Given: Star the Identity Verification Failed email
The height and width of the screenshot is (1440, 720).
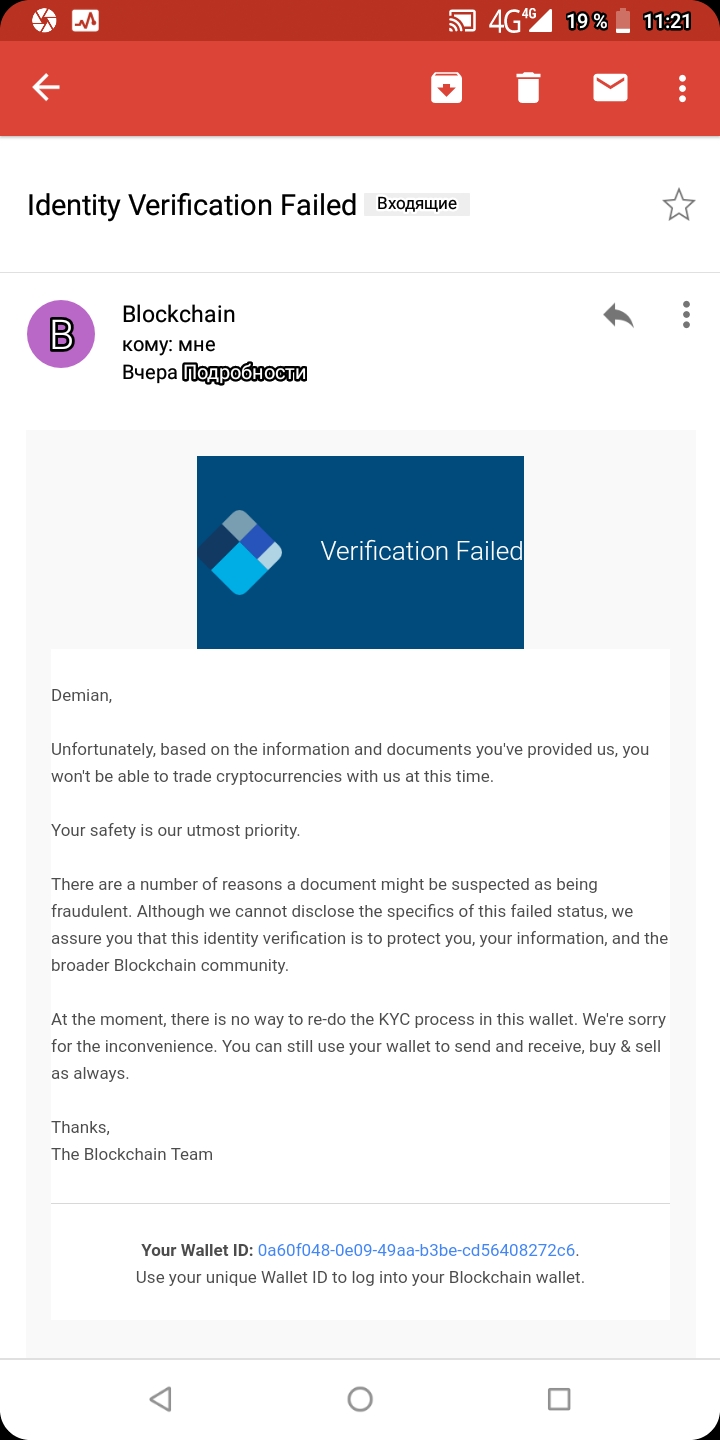Looking at the screenshot, I should pos(679,205).
